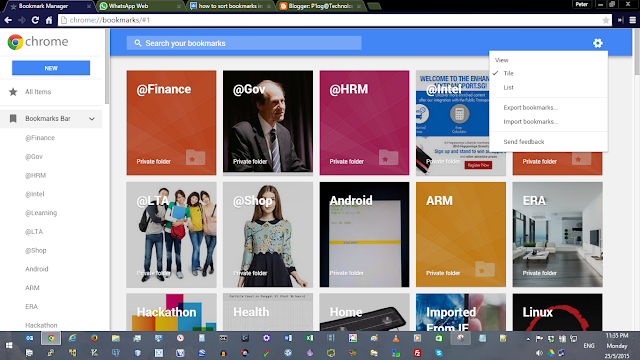The height and width of the screenshot is (360, 640).
Task: Go forward with the browser forward arrow
Action: pos(22,20)
